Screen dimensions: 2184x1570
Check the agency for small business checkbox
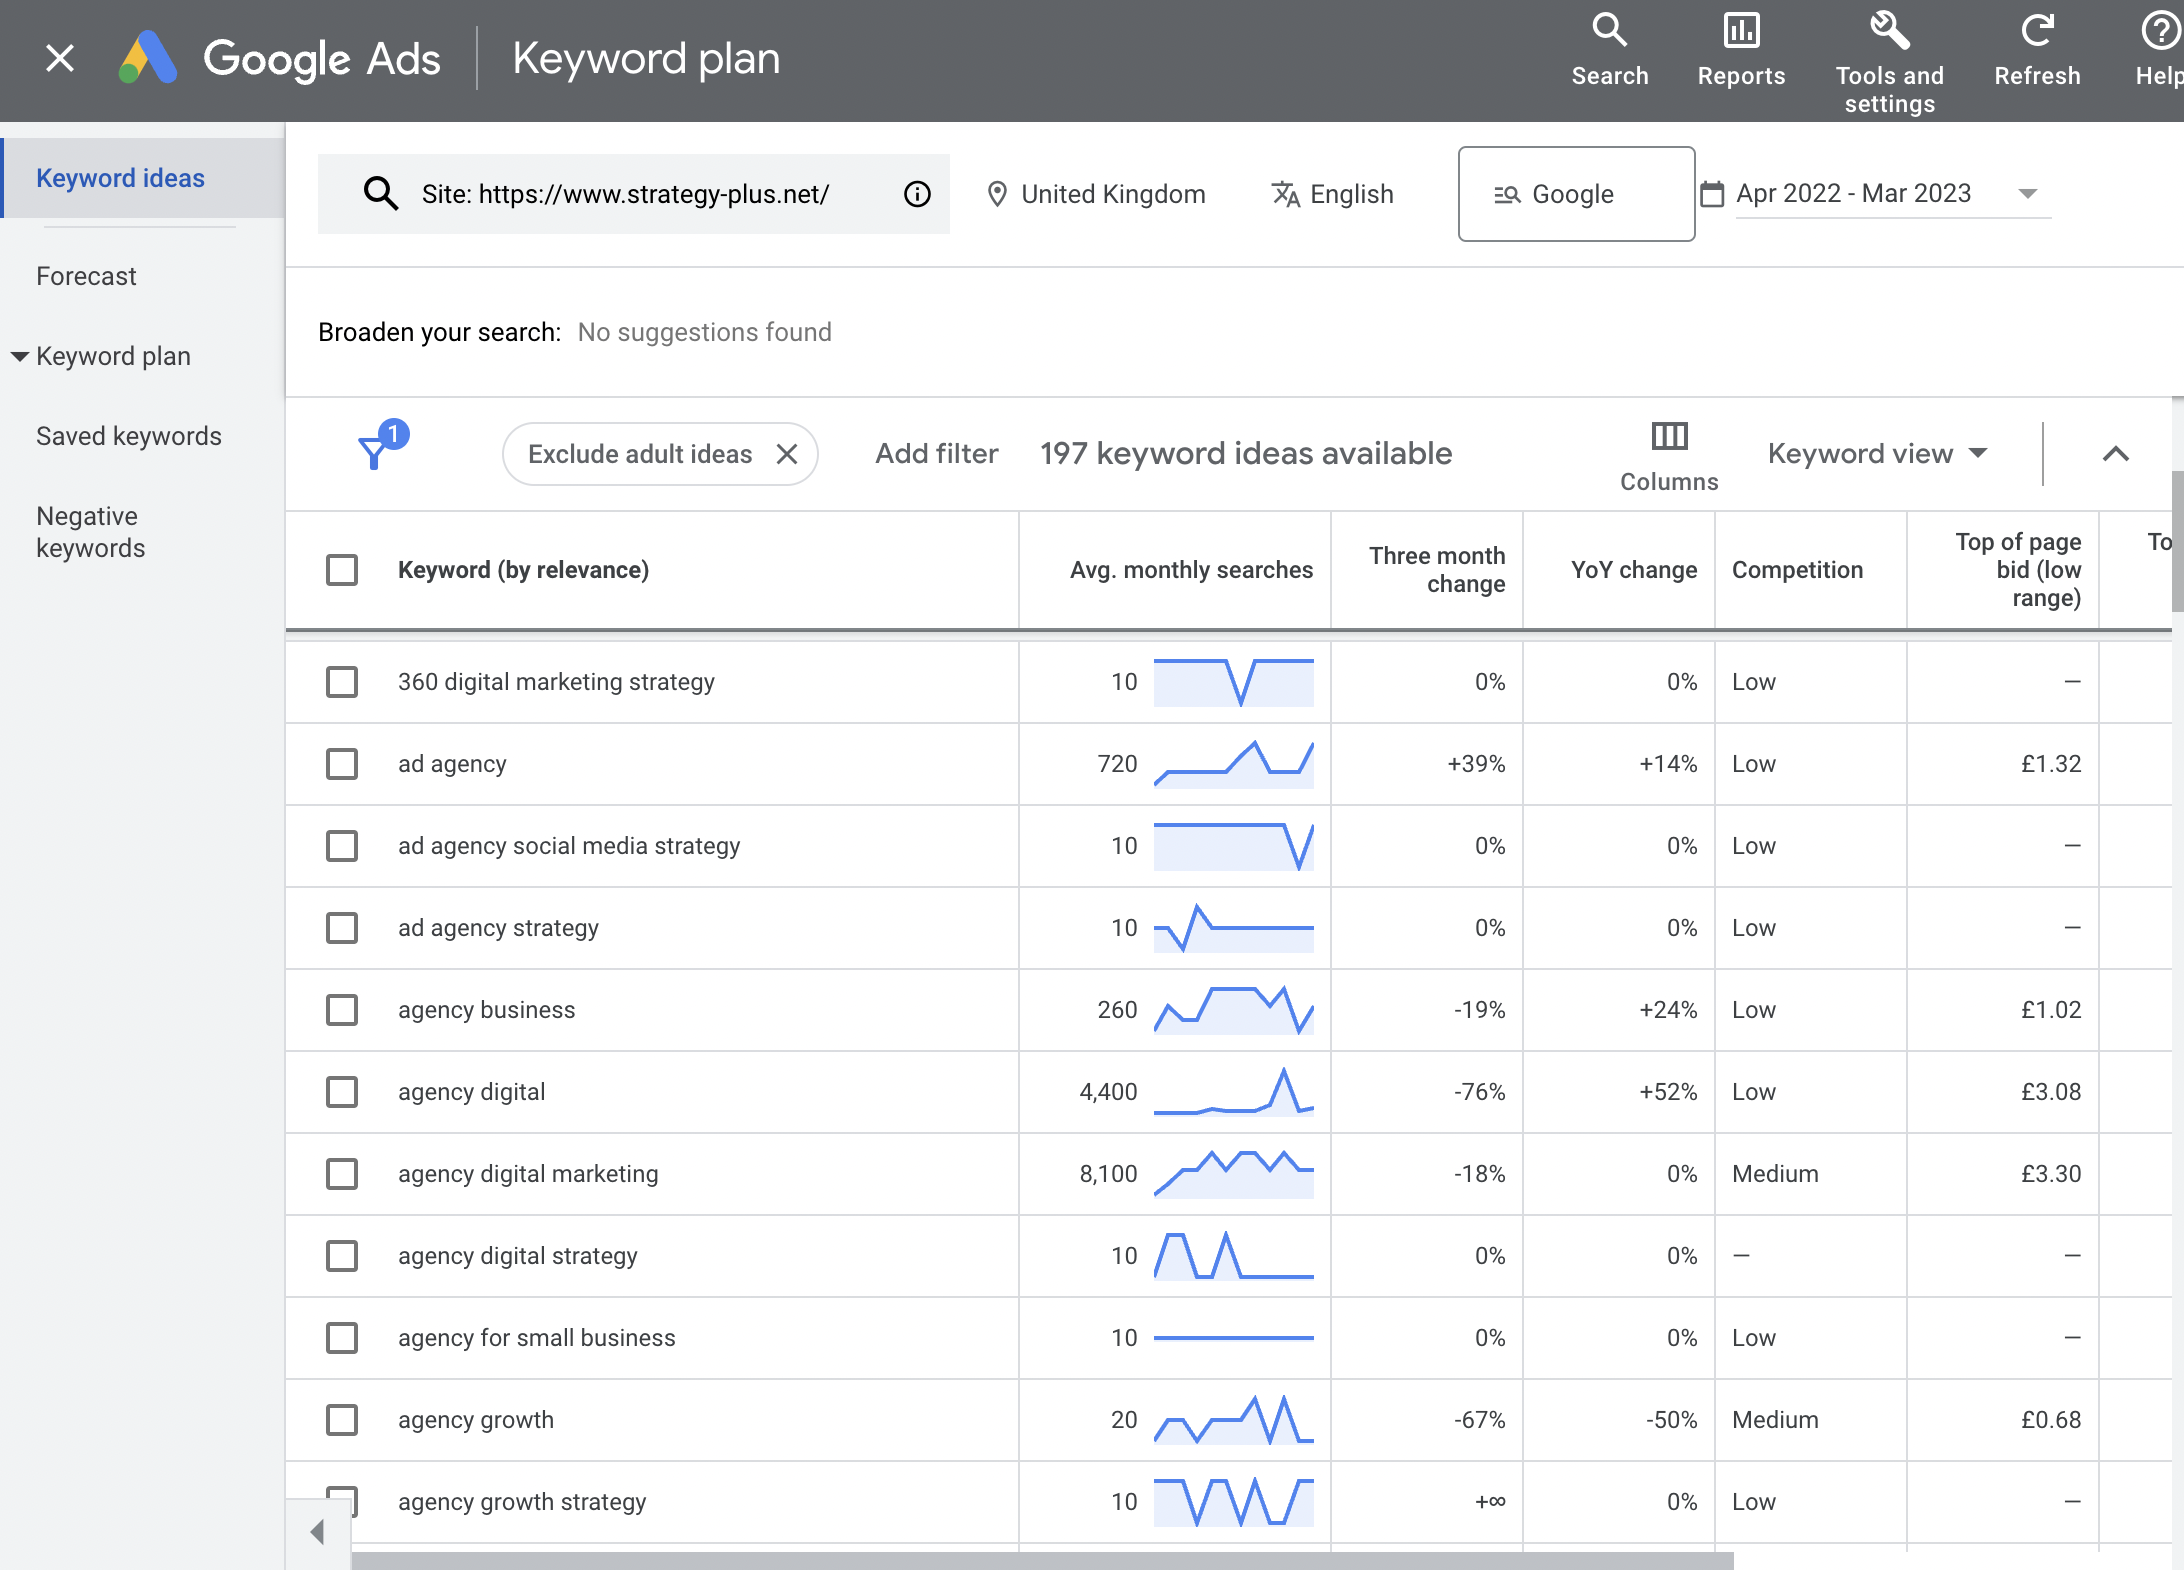pos(342,1338)
